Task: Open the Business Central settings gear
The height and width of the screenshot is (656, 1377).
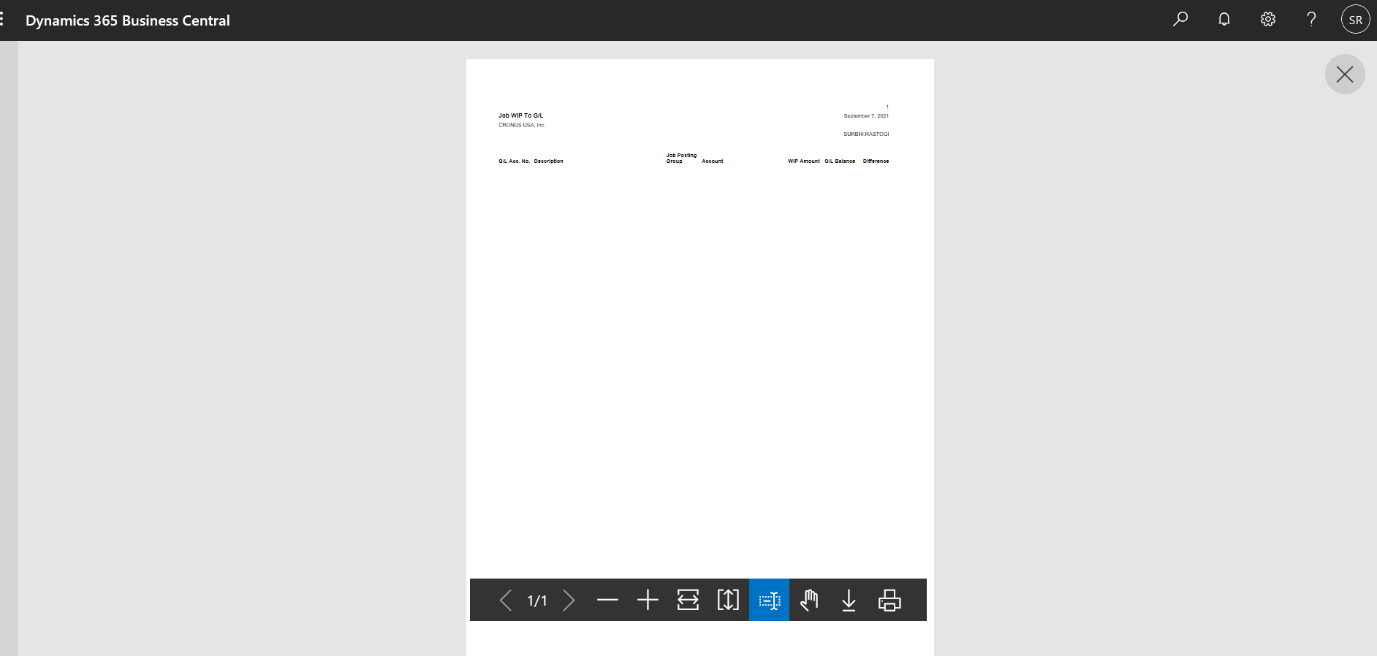Action: click(x=1267, y=19)
